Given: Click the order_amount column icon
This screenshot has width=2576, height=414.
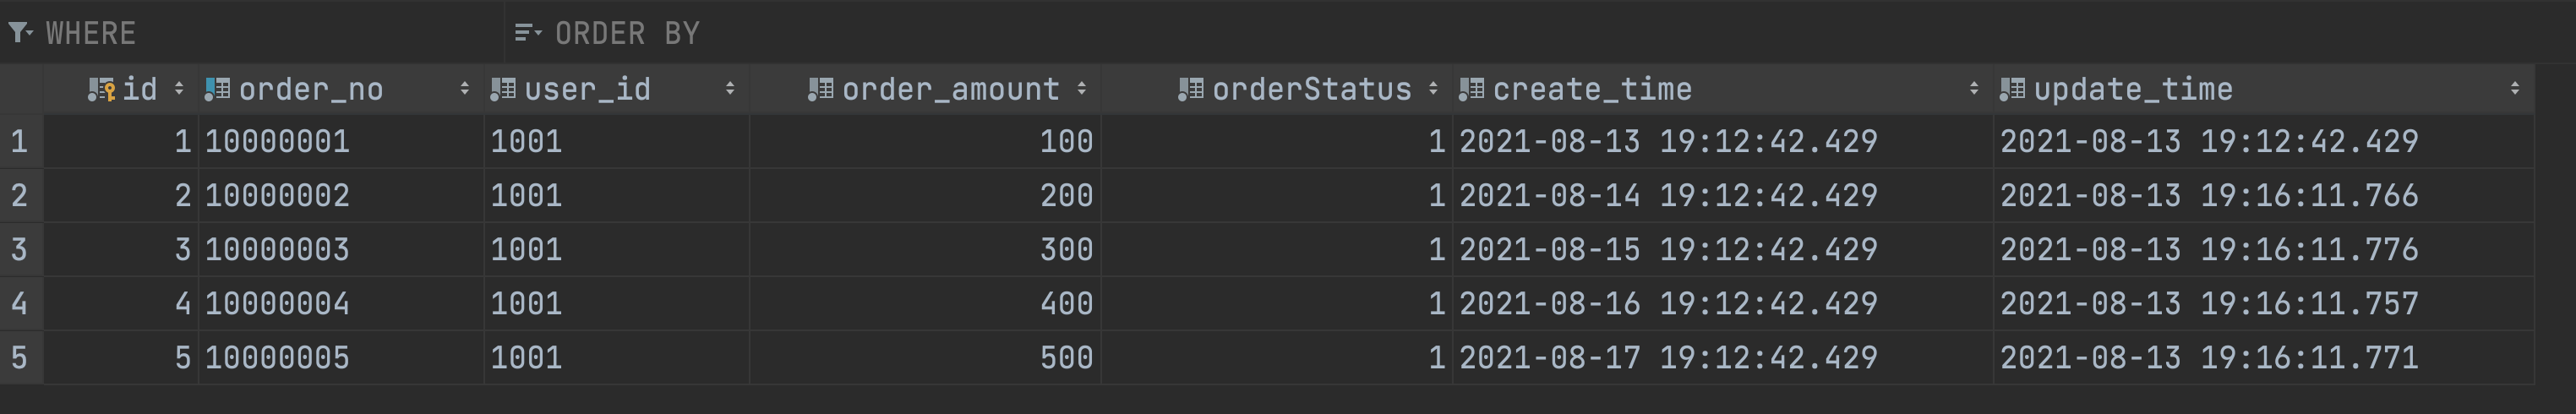Looking at the screenshot, I should 821,90.
